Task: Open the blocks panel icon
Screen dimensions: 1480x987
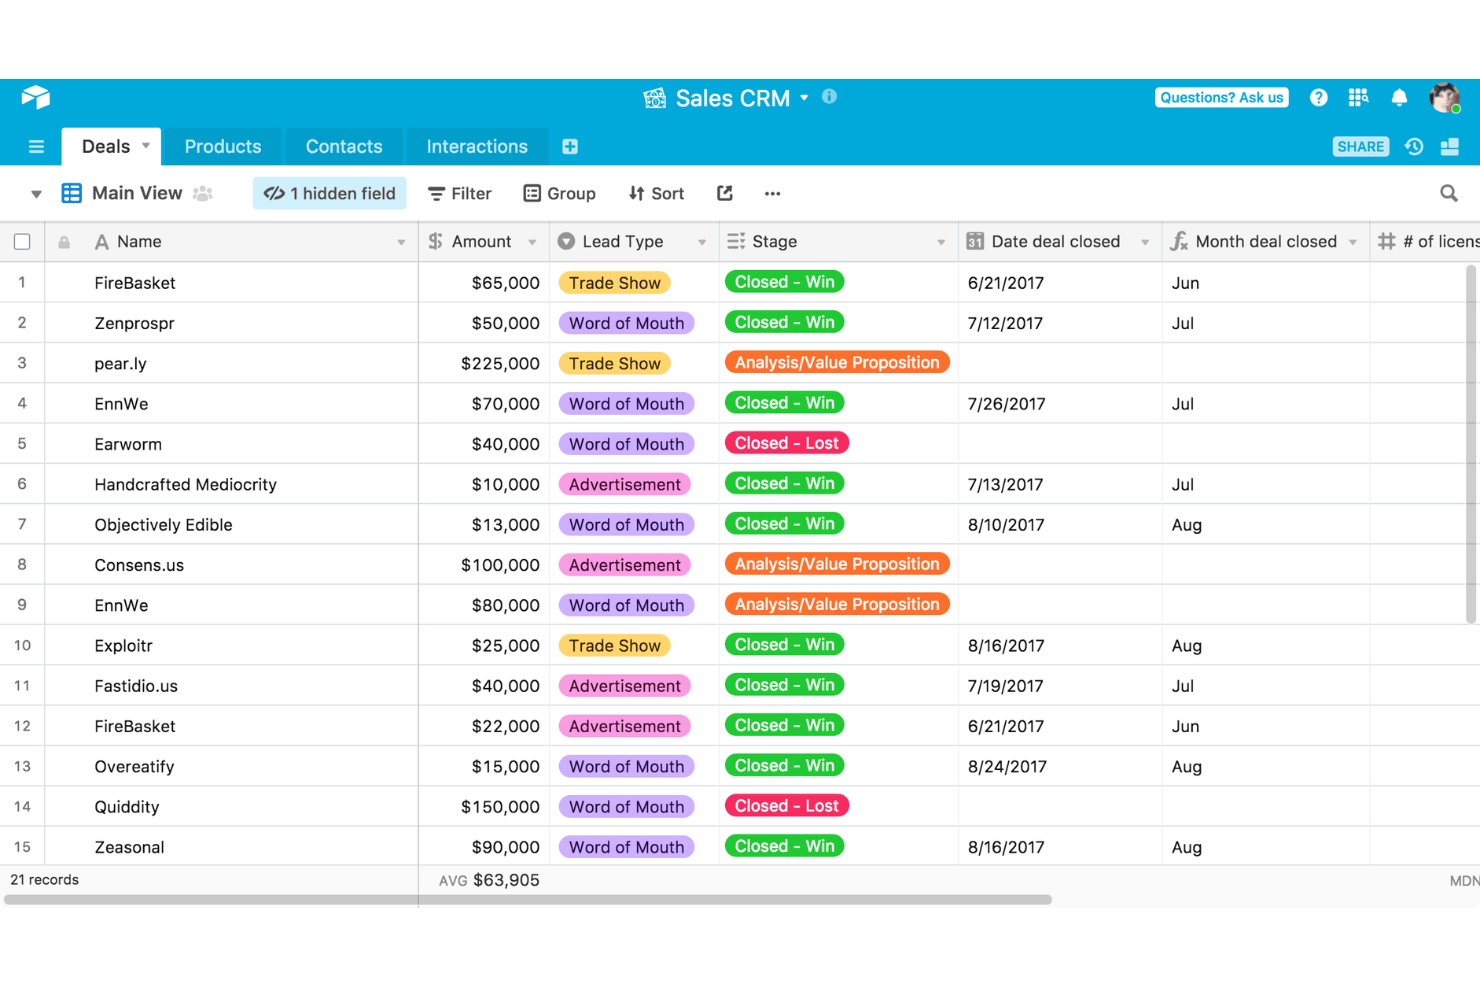Action: pos(1449,147)
